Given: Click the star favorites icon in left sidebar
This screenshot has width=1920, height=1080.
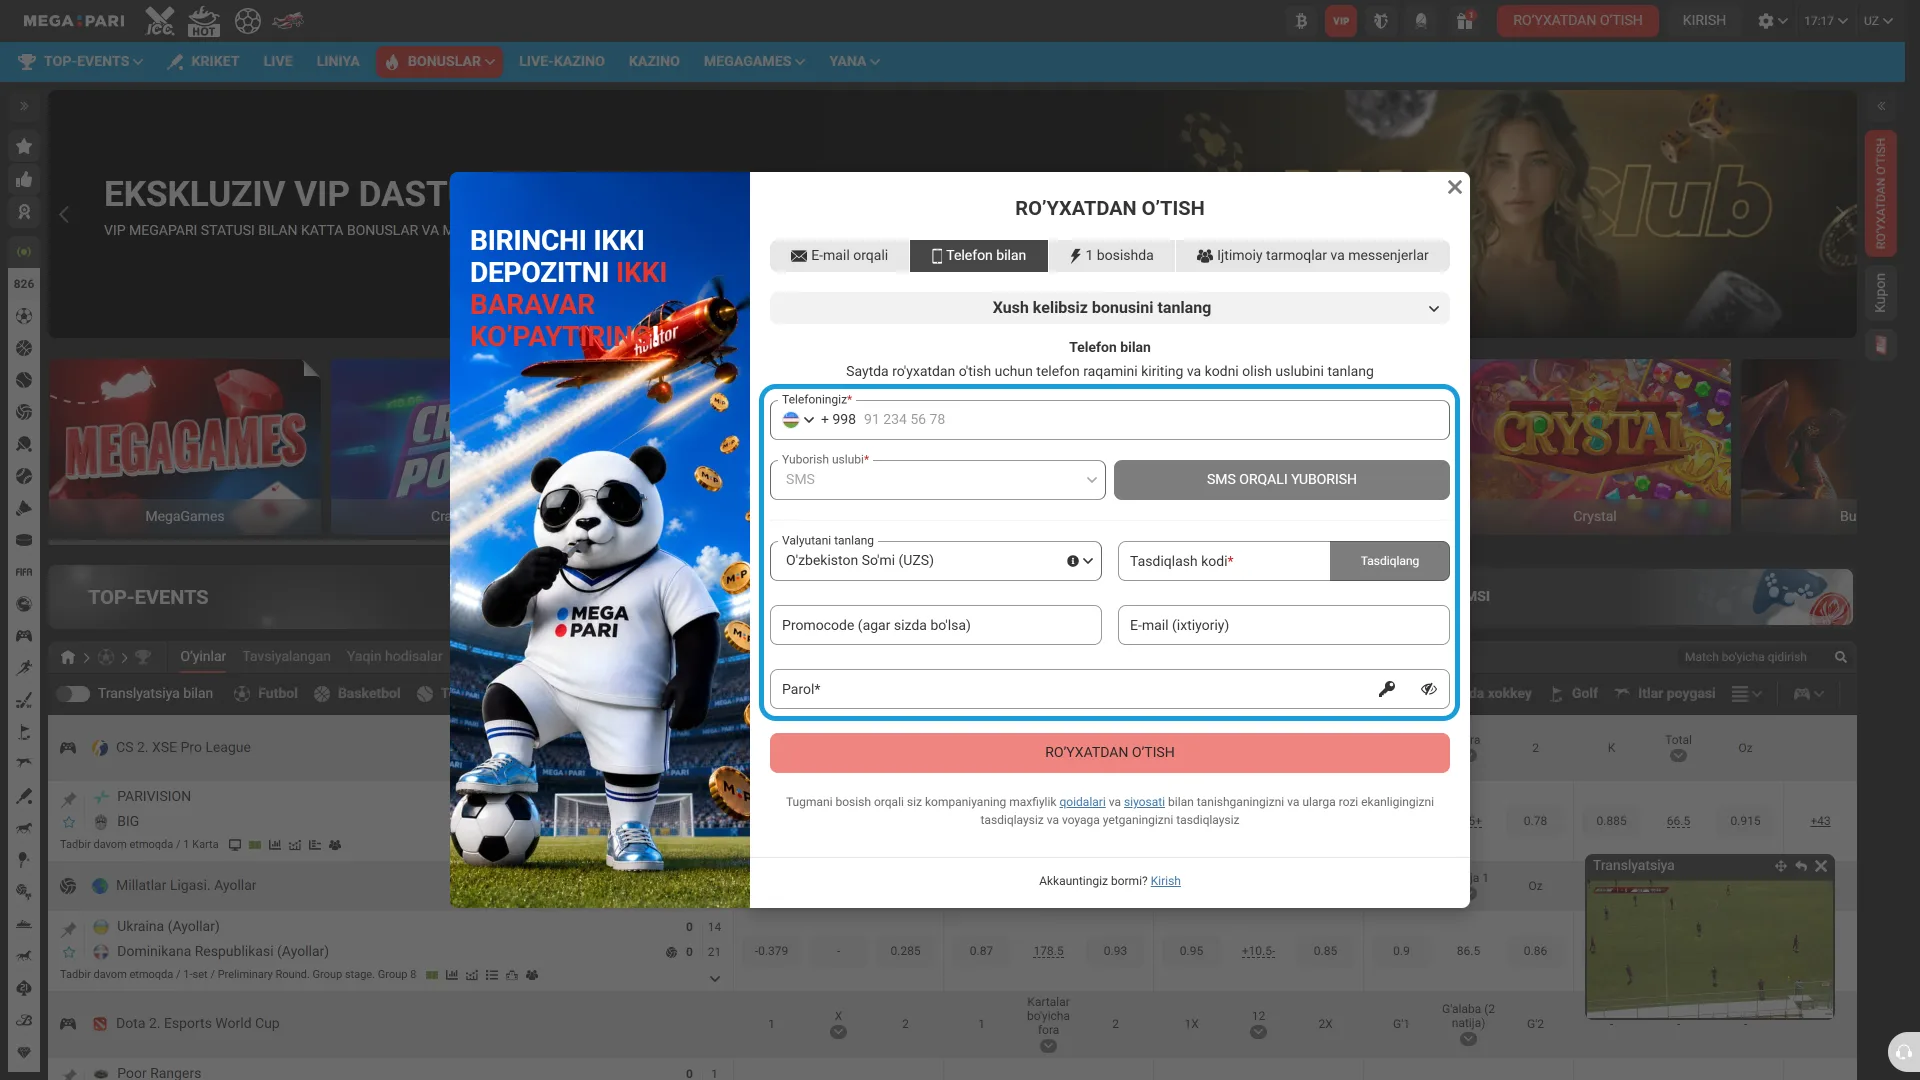Looking at the screenshot, I should (x=24, y=146).
